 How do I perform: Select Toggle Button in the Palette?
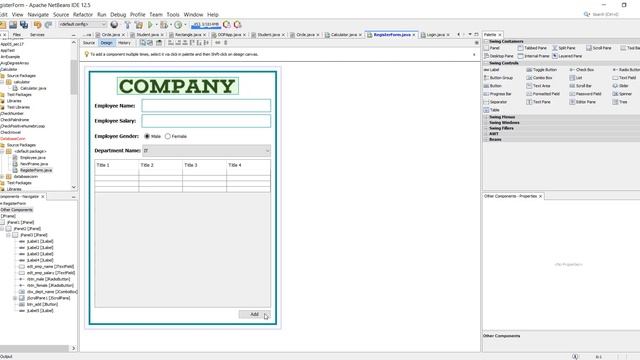pos(541,70)
